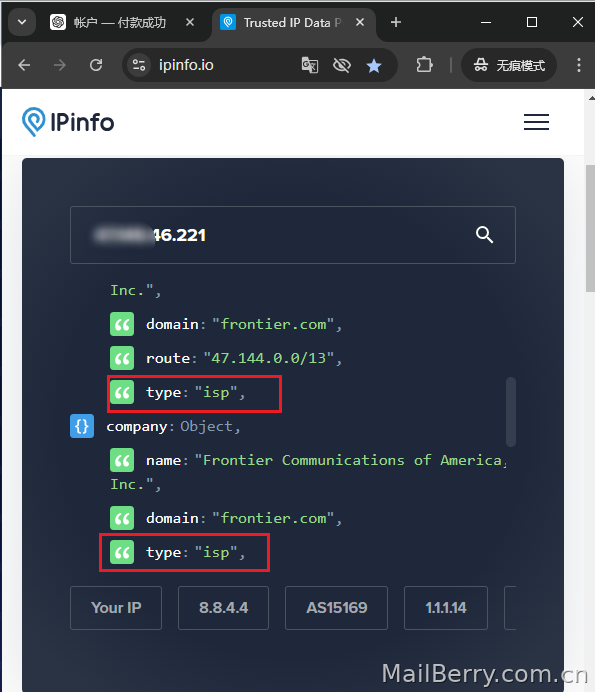Click the ipinfo.io address bar URL
Viewport: 595px width, 692px height.
[x=186, y=65]
